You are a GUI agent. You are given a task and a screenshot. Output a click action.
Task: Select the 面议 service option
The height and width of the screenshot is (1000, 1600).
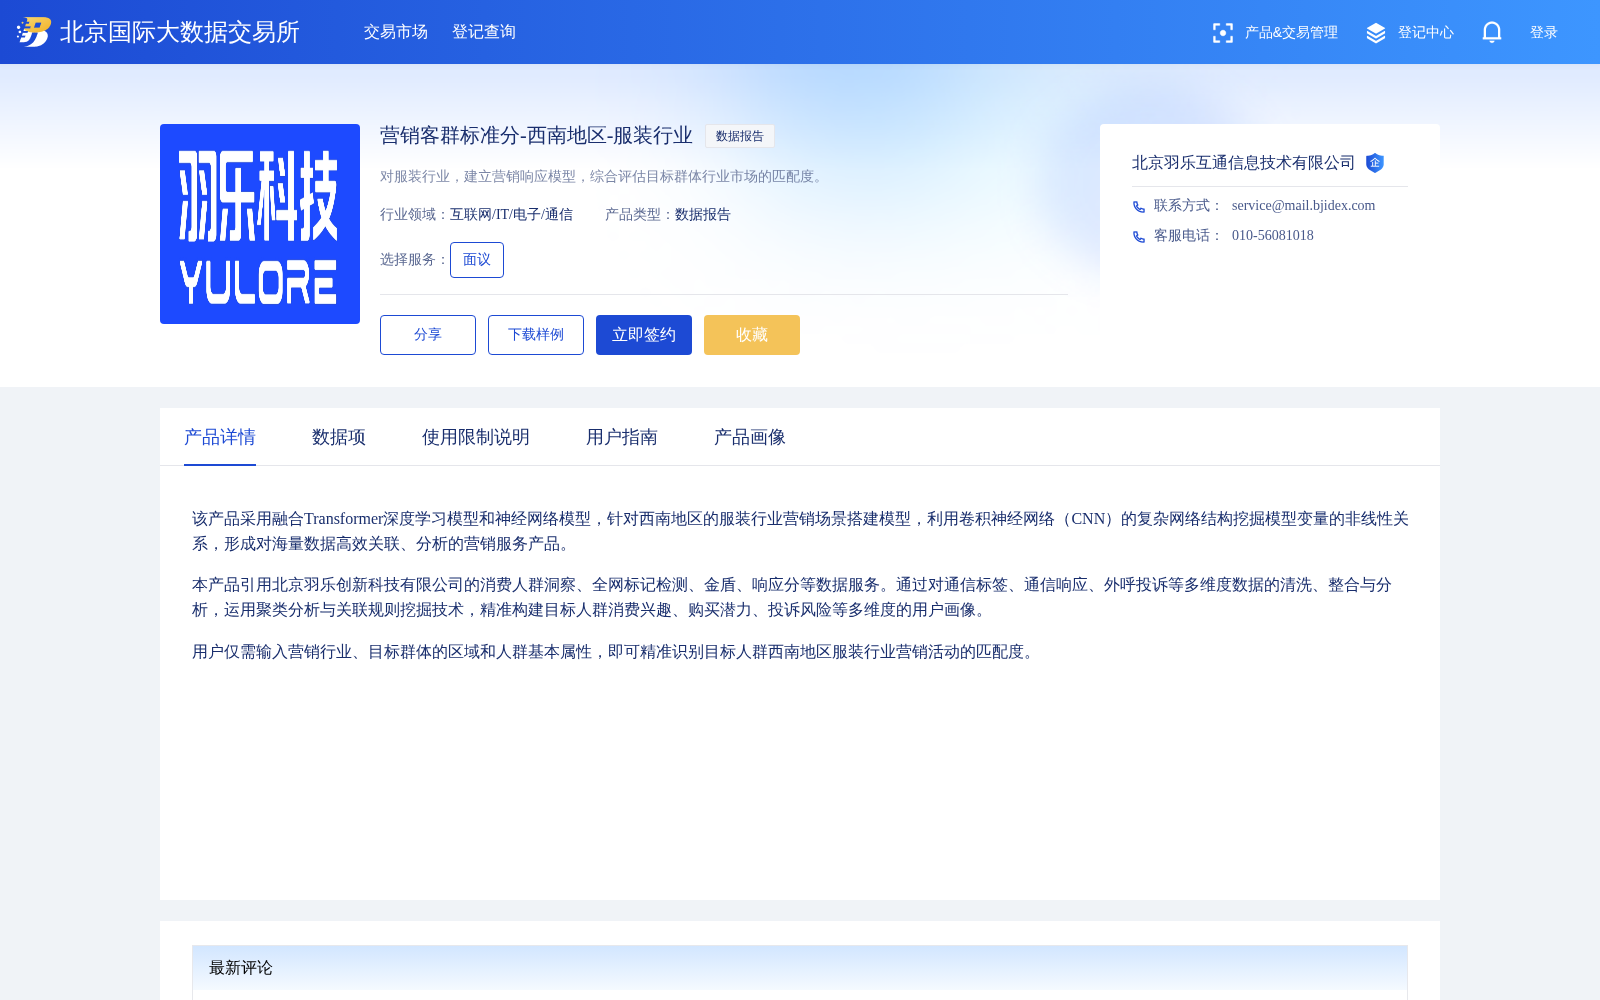click(477, 260)
